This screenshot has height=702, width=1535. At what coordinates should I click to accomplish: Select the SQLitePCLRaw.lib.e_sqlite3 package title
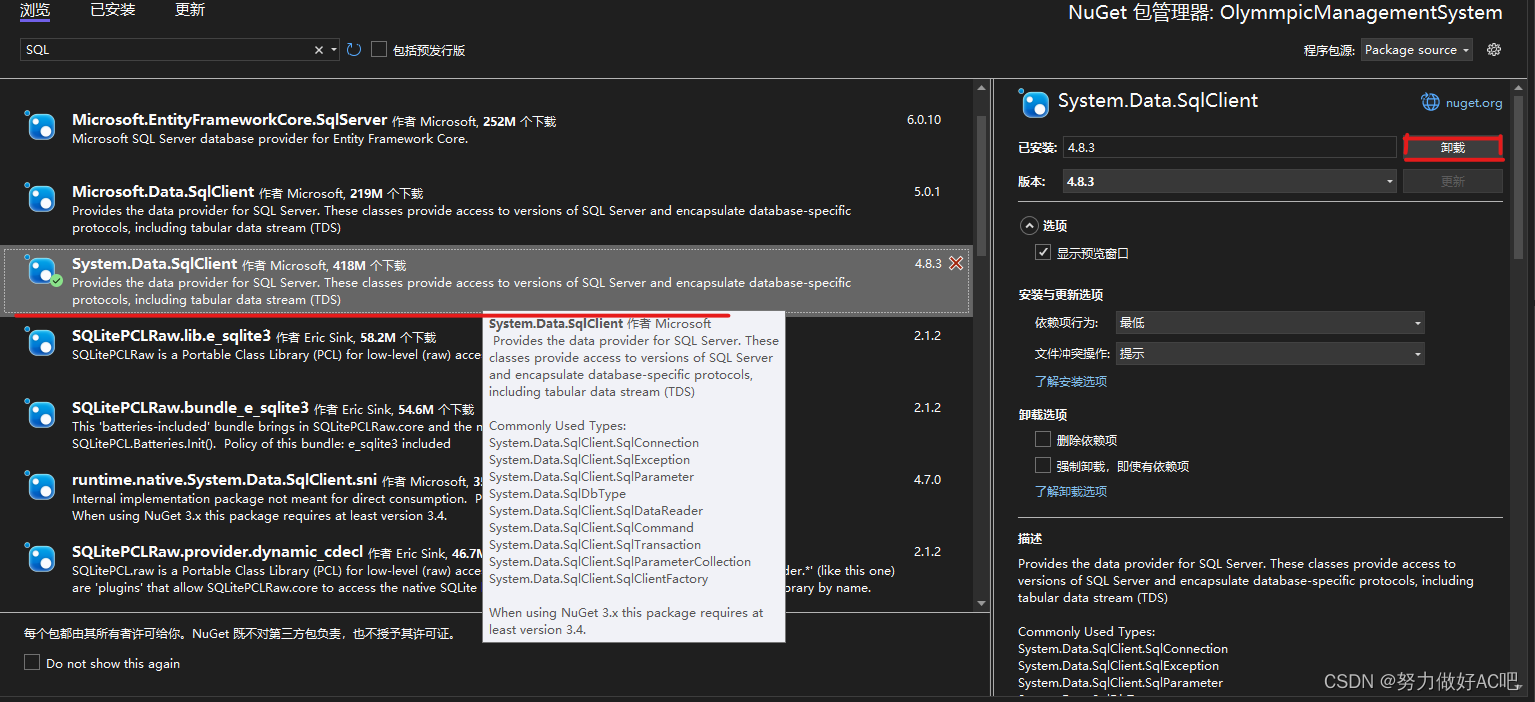coord(171,336)
